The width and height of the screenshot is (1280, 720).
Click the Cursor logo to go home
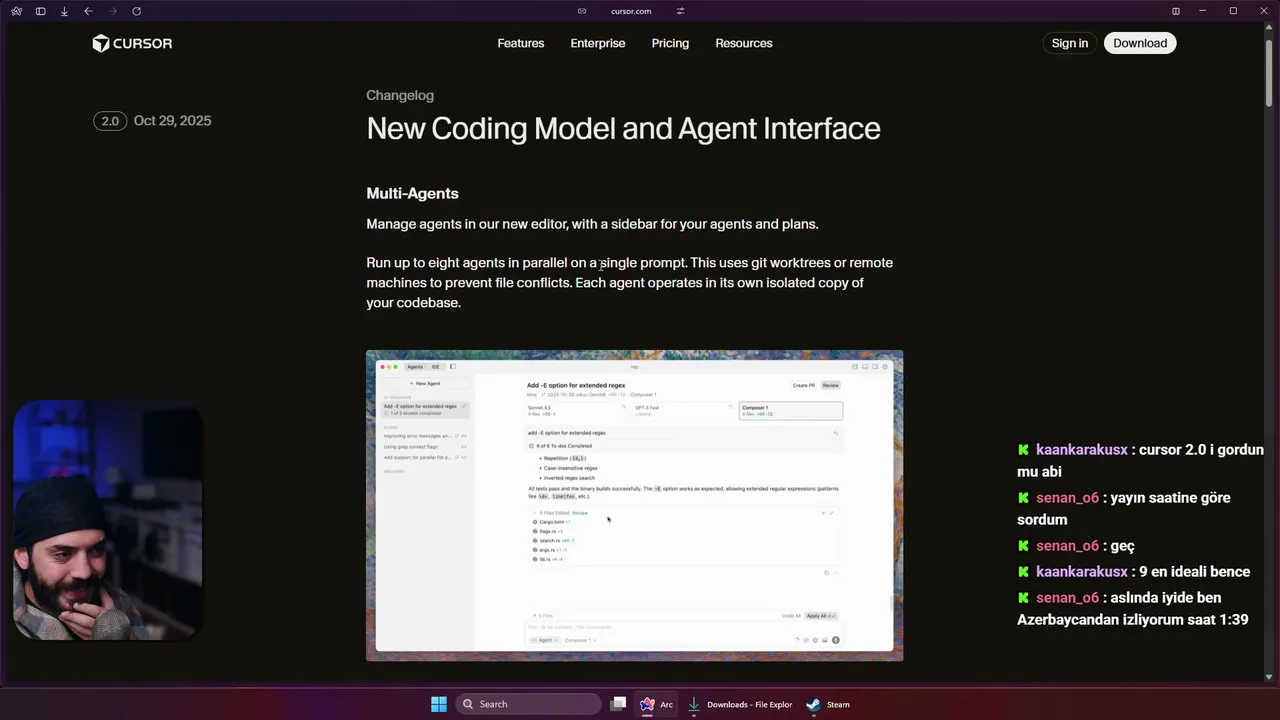point(132,43)
